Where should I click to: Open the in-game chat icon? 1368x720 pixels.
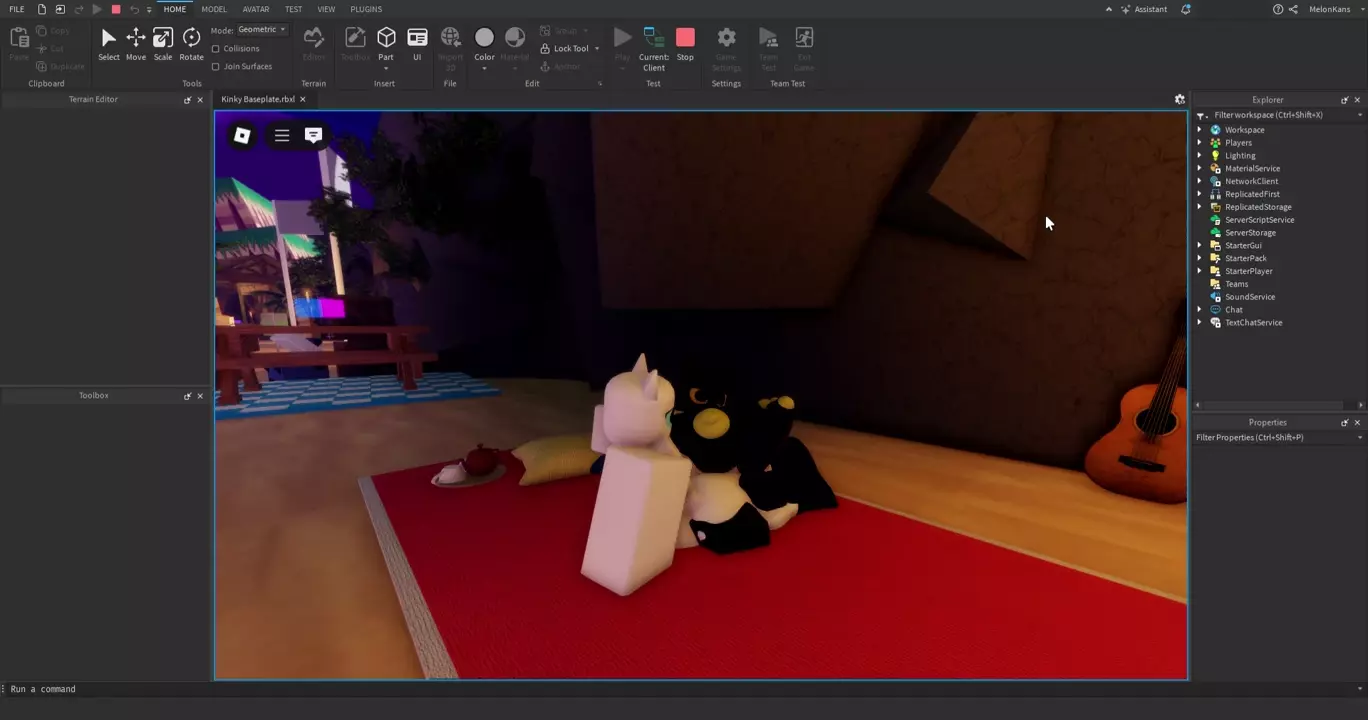click(313, 136)
